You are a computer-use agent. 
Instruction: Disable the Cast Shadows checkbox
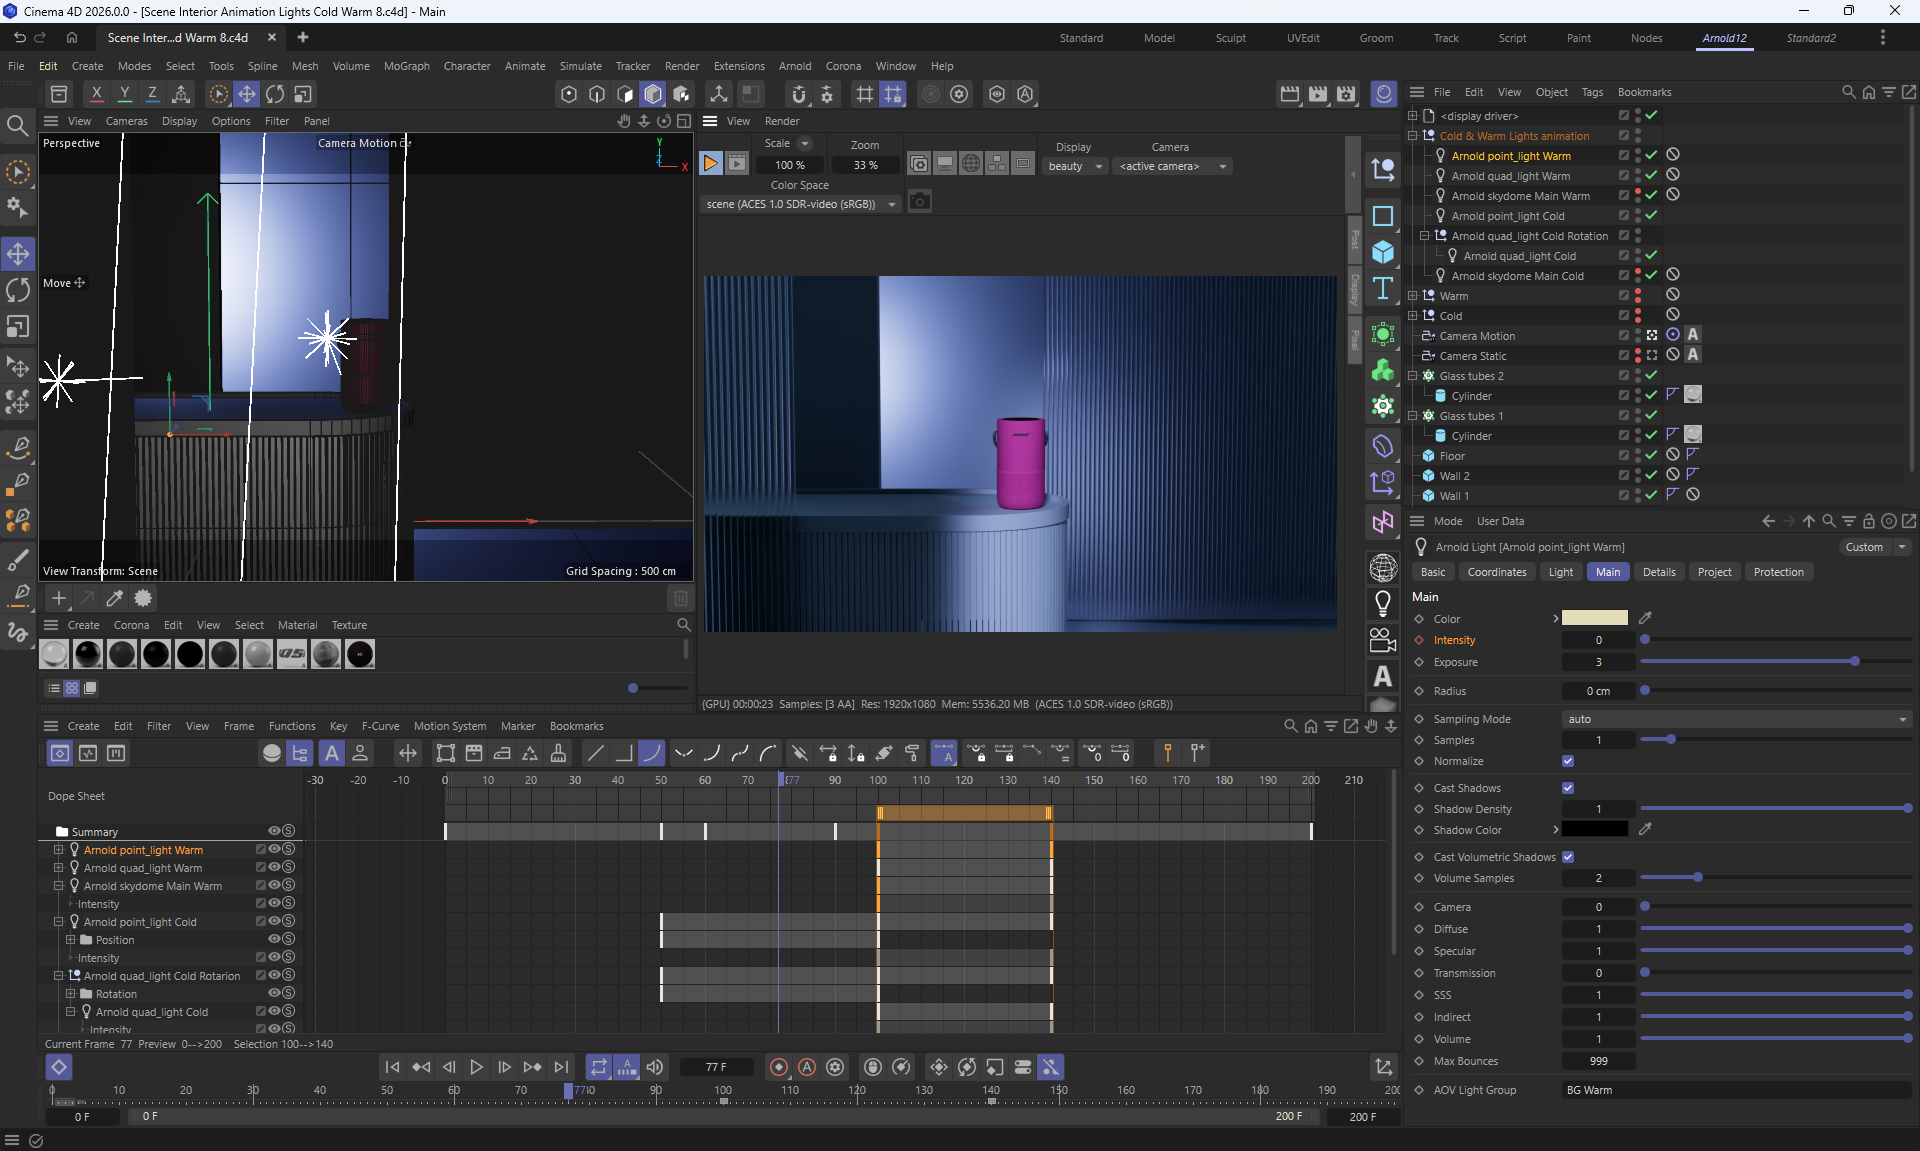point(1568,788)
